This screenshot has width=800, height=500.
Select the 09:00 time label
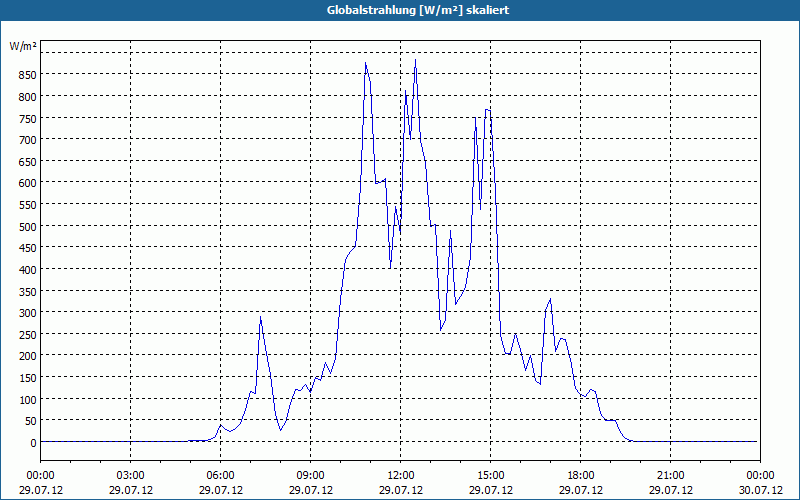pos(311,476)
